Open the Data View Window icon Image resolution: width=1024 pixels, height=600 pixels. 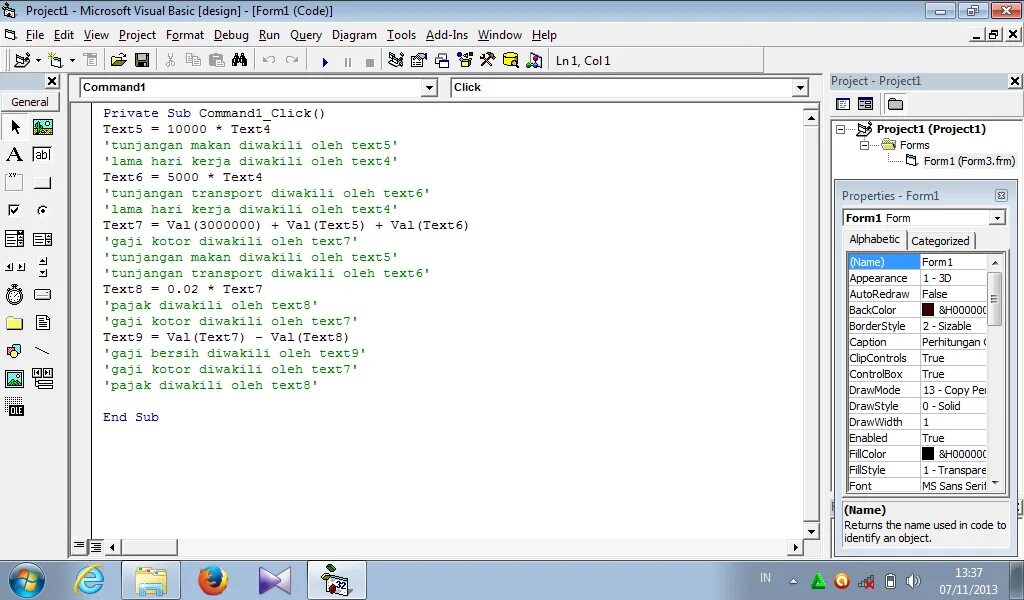[x=511, y=61]
